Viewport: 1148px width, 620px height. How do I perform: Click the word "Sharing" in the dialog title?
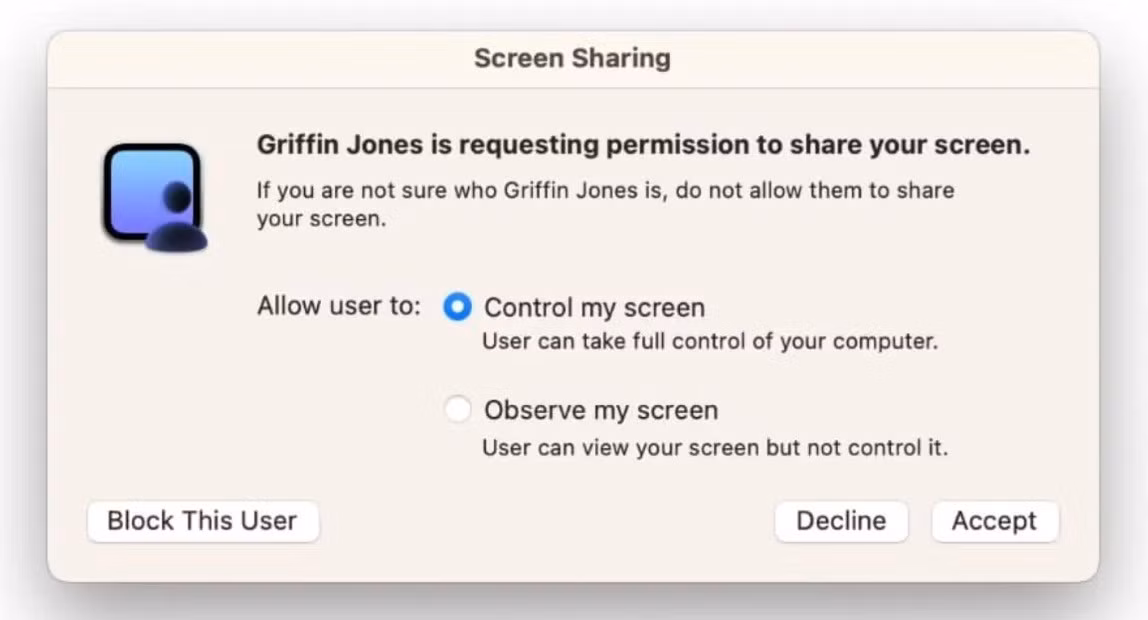point(621,58)
